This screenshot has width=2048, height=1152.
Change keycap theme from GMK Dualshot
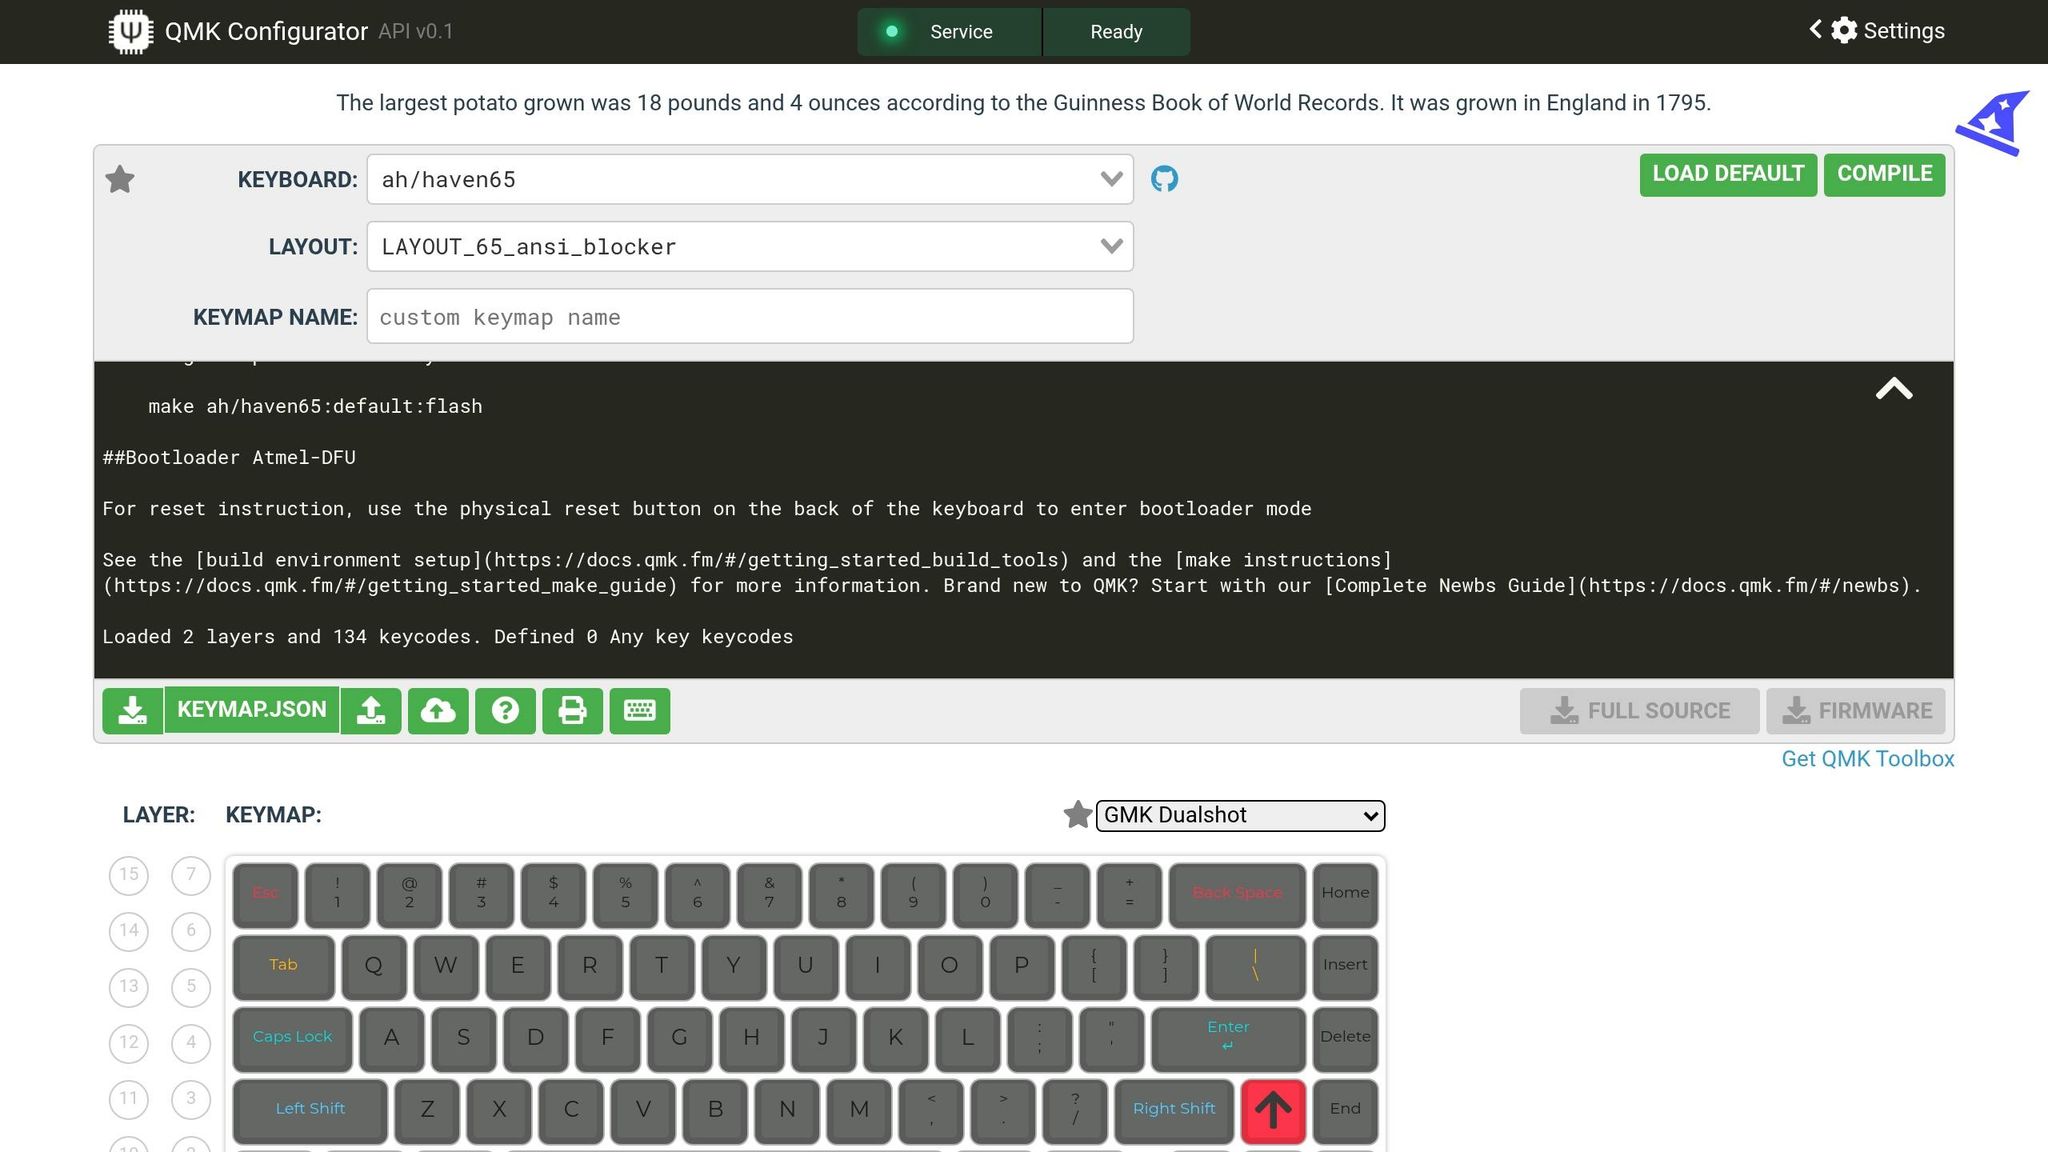click(1240, 815)
